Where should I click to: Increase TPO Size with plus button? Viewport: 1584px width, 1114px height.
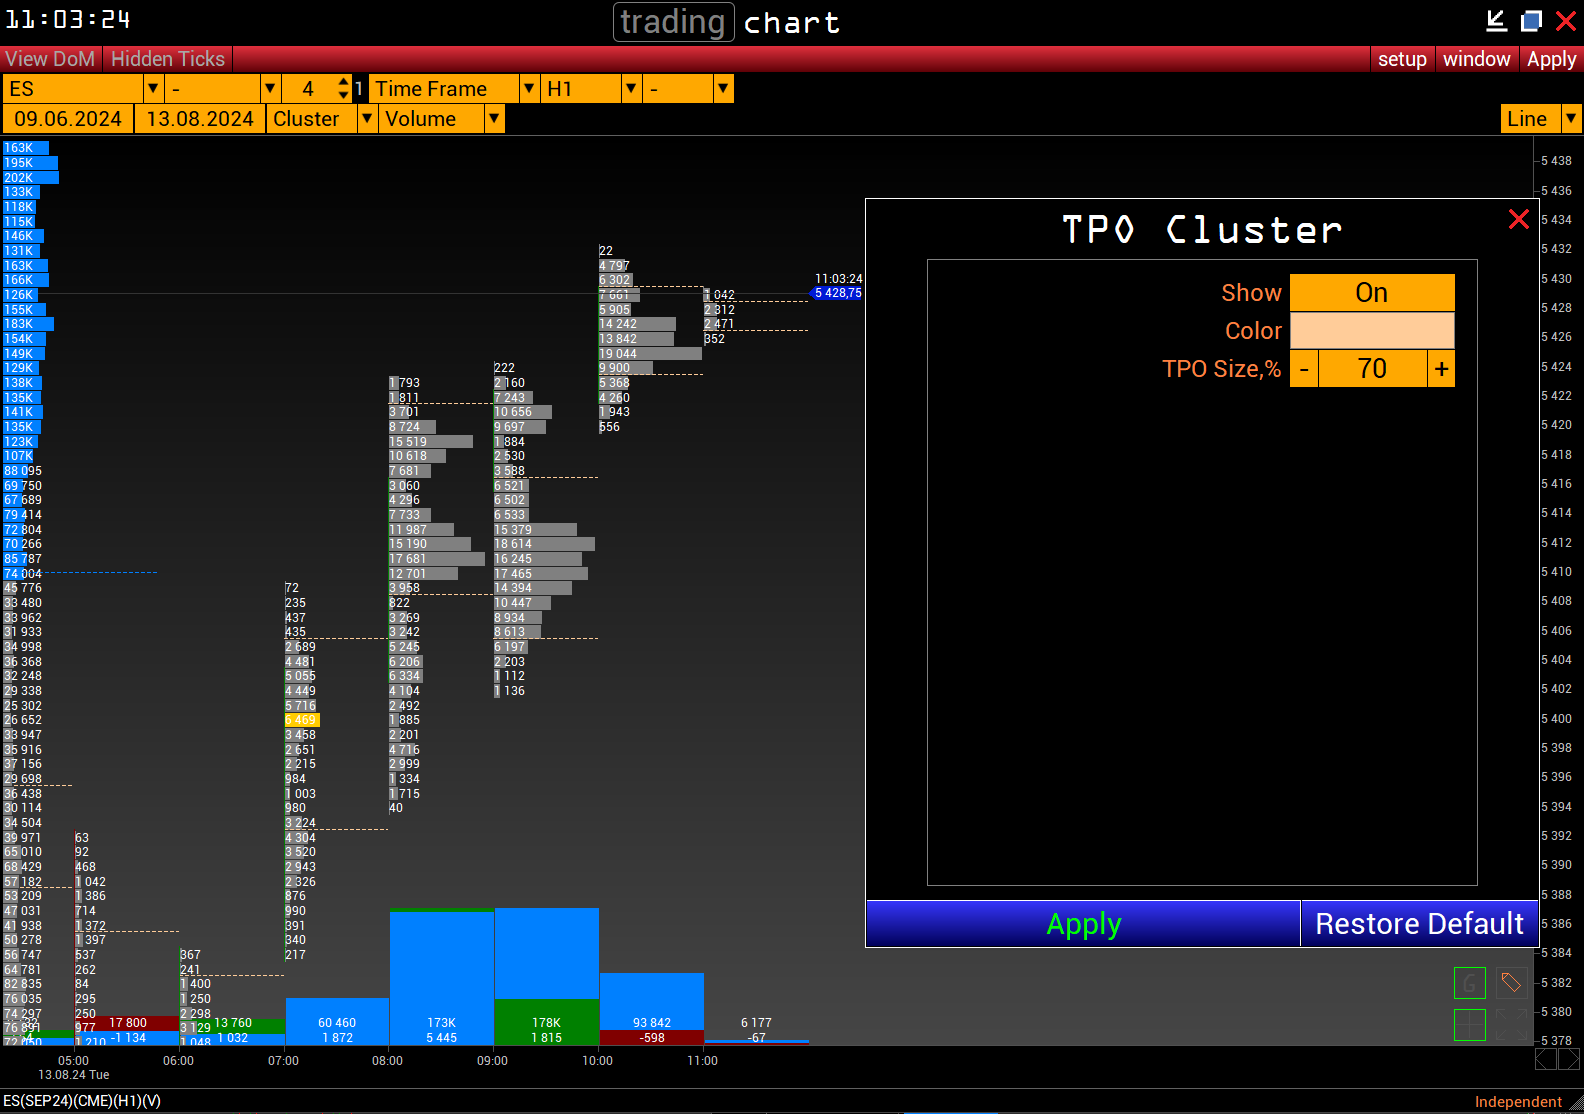[x=1440, y=369]
